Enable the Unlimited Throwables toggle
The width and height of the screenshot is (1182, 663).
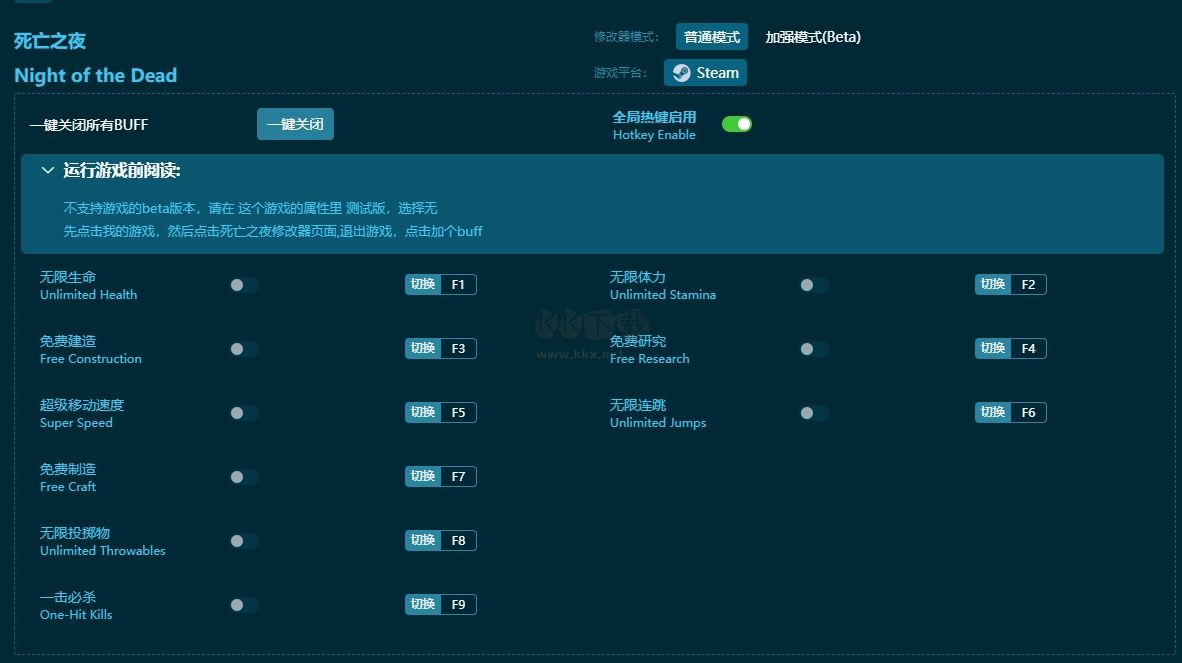click(243, 541)
